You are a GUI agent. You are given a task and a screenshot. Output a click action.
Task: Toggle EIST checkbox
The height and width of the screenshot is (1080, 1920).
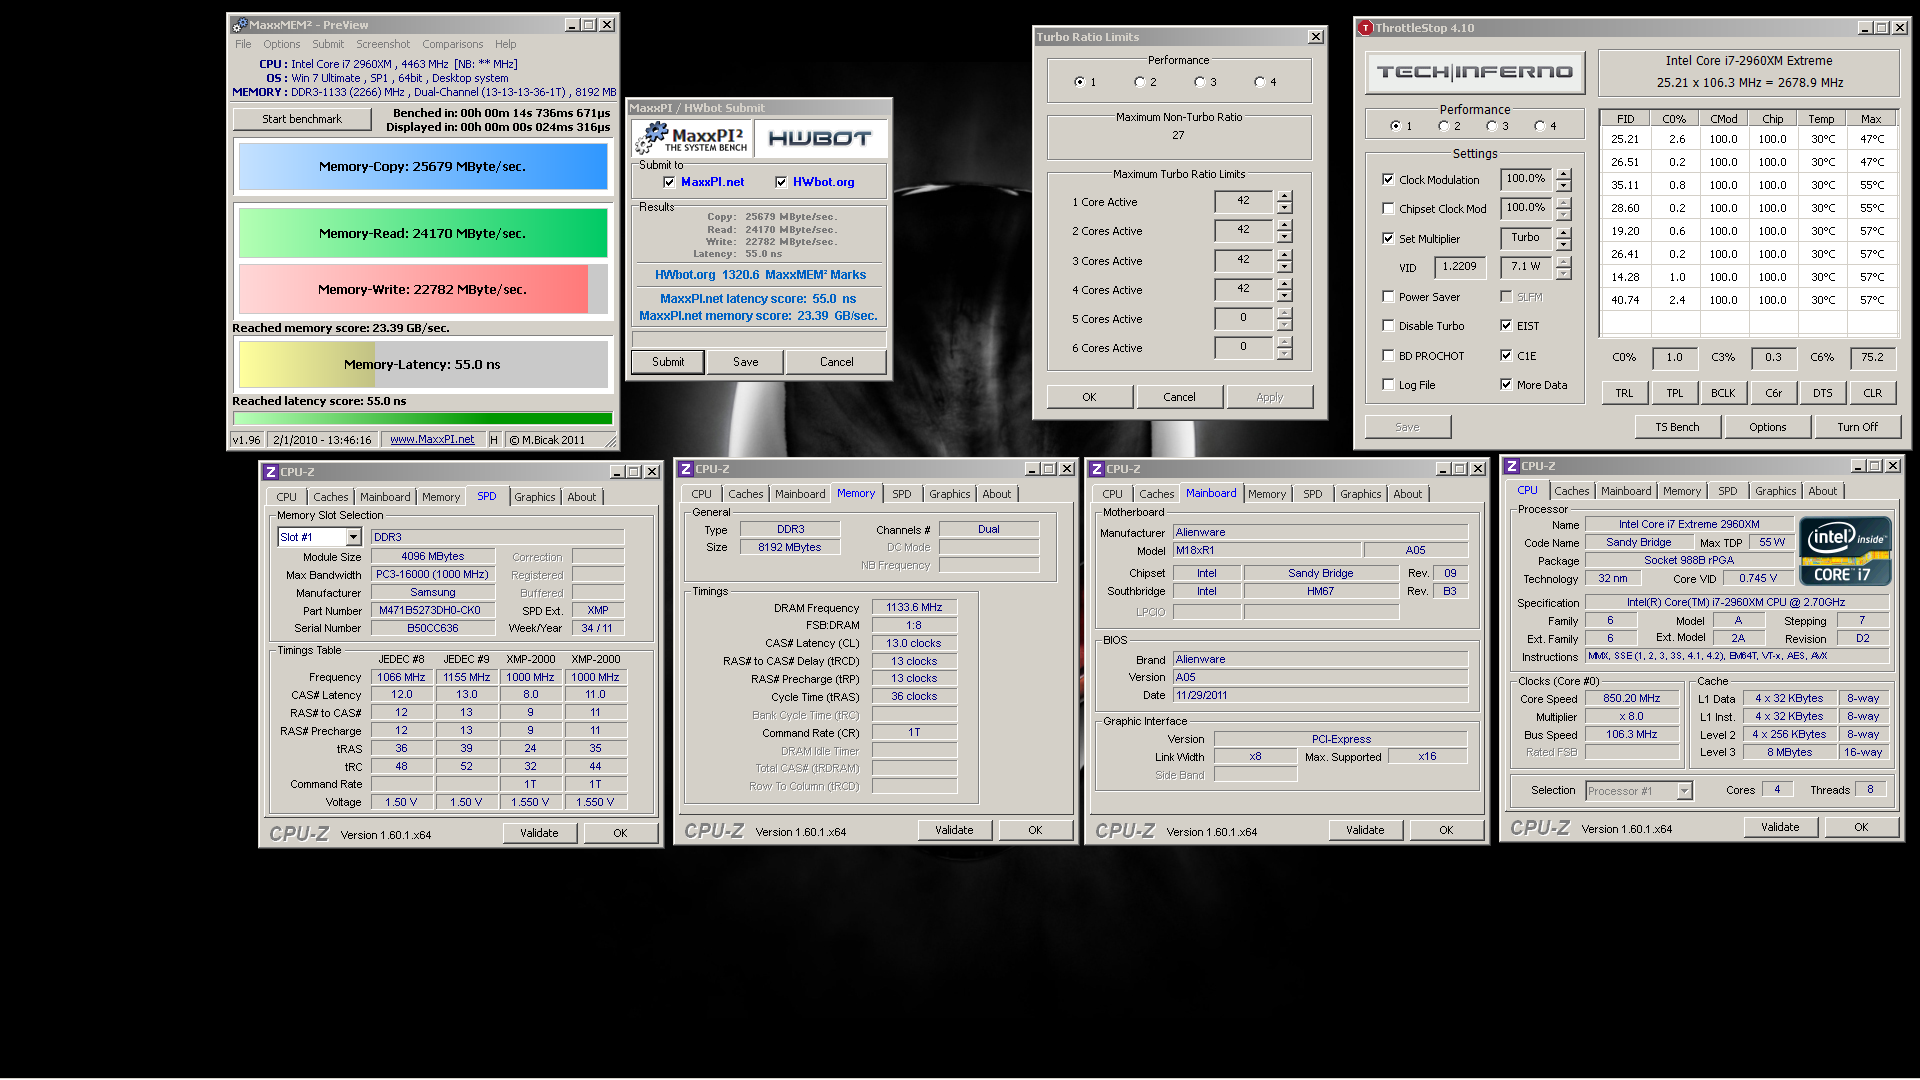(x=1506, y=326)
